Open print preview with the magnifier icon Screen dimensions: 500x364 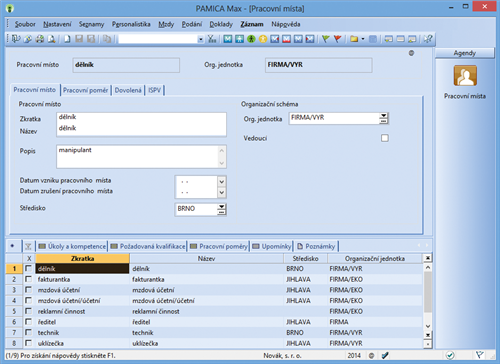(x=51, y=39)
